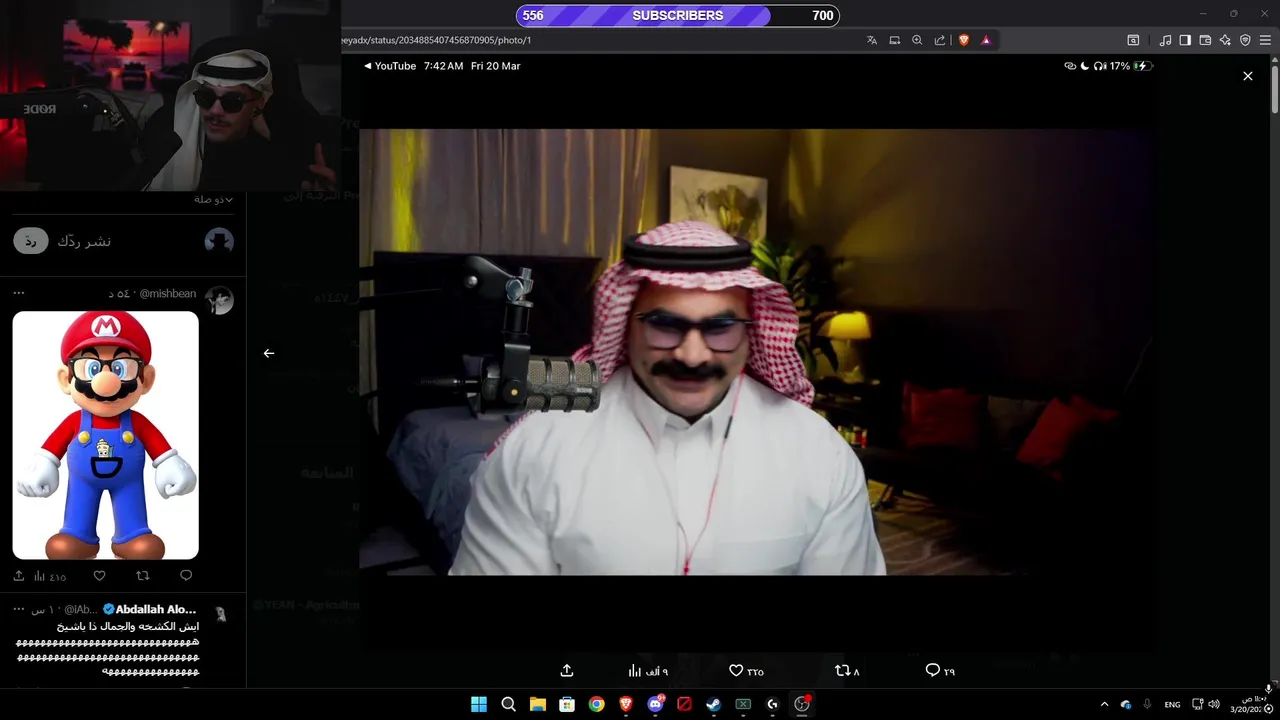Open replies on main photo tweet showing 29
The image size is (1280, 720).
(940, 671)
